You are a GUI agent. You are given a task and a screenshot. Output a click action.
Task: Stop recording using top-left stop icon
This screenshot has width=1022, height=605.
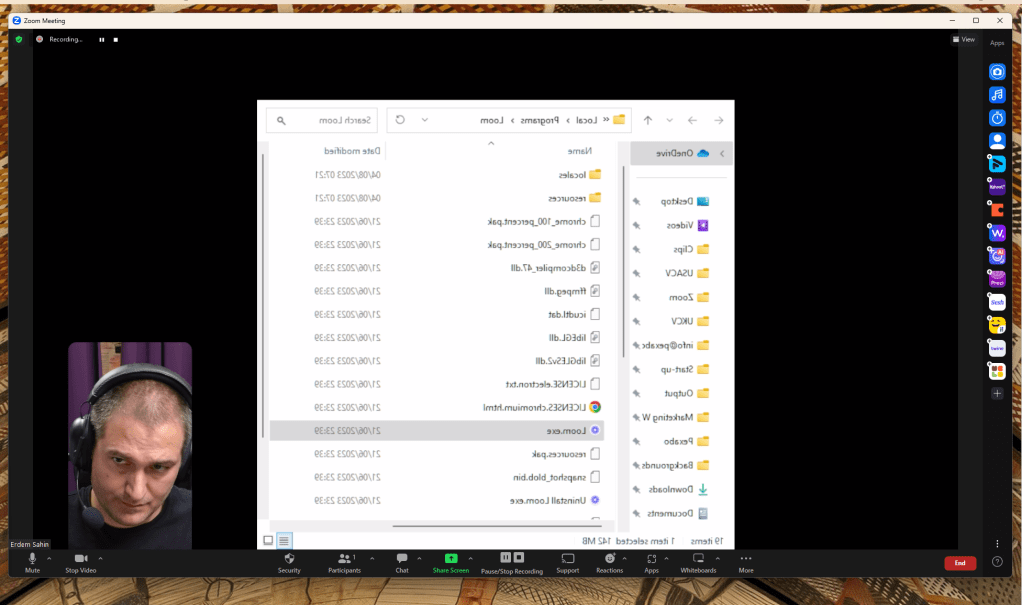click(116, 40)
